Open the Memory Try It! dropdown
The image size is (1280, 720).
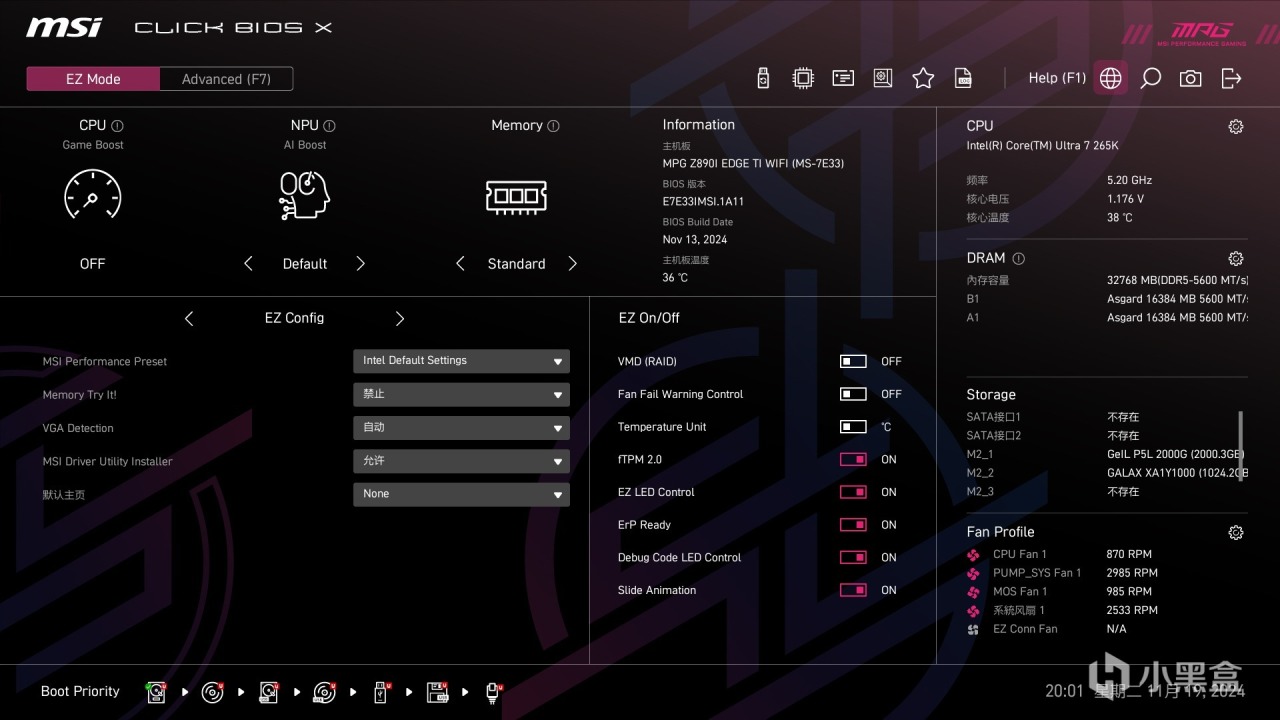461,394
